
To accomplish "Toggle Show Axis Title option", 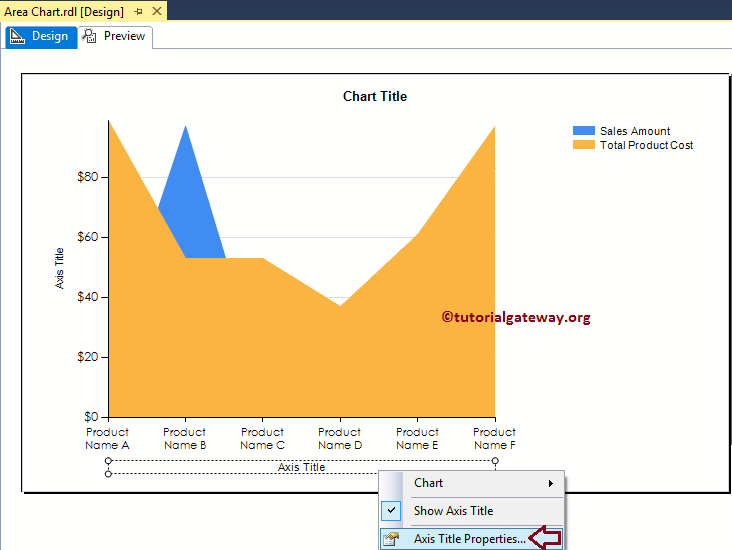I will (472, 511).
